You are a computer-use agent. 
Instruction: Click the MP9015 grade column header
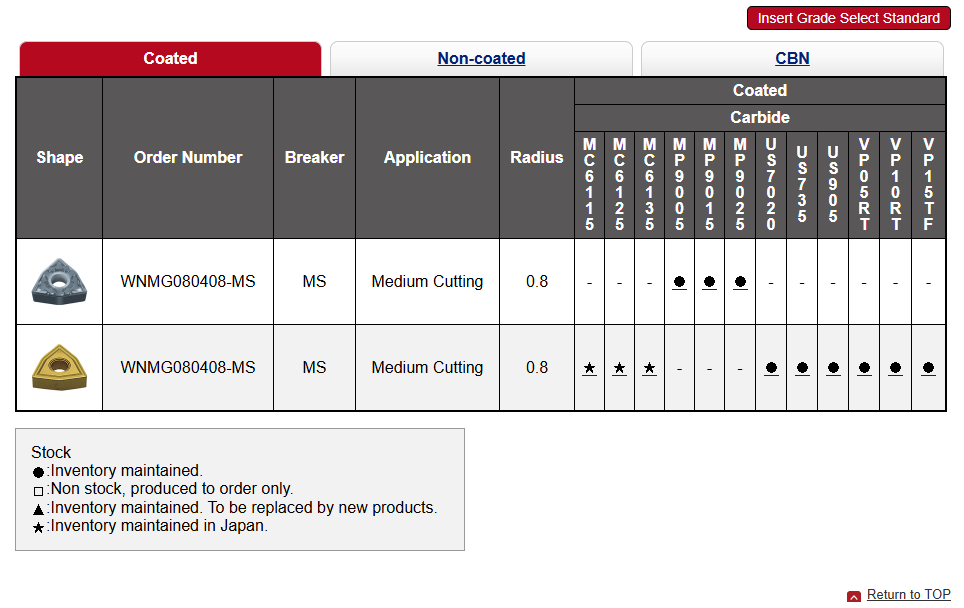pos(709,184)
